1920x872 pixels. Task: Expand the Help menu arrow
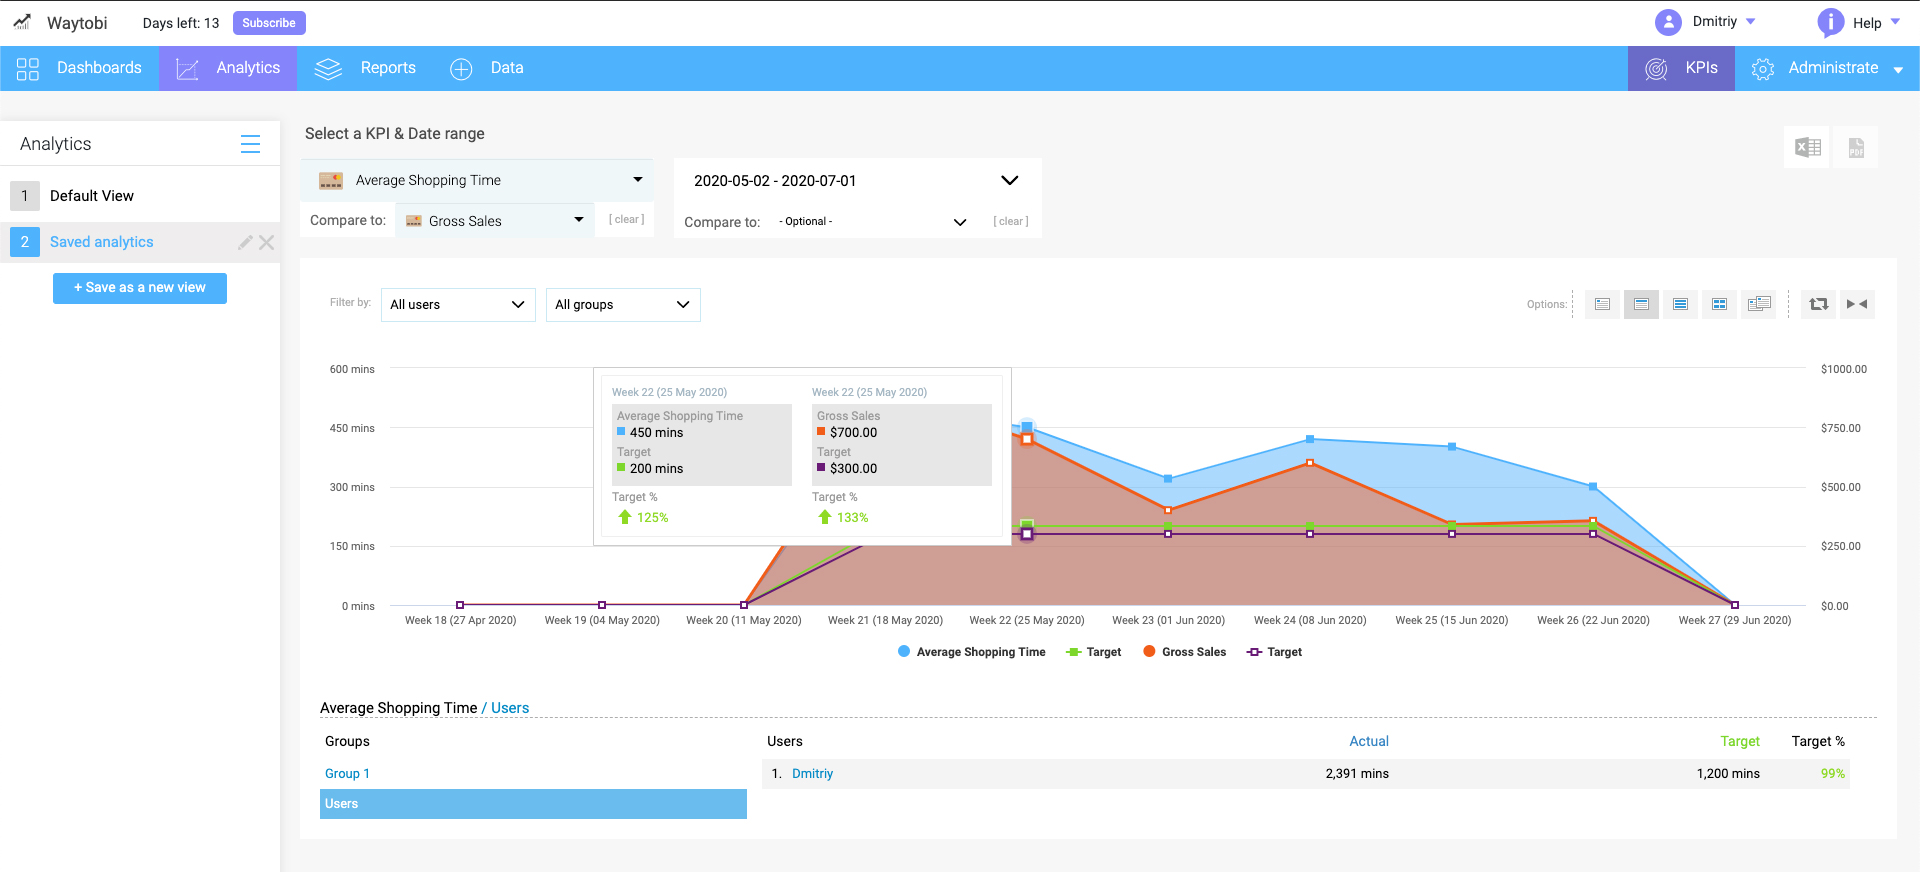(x=1895, y=21)
